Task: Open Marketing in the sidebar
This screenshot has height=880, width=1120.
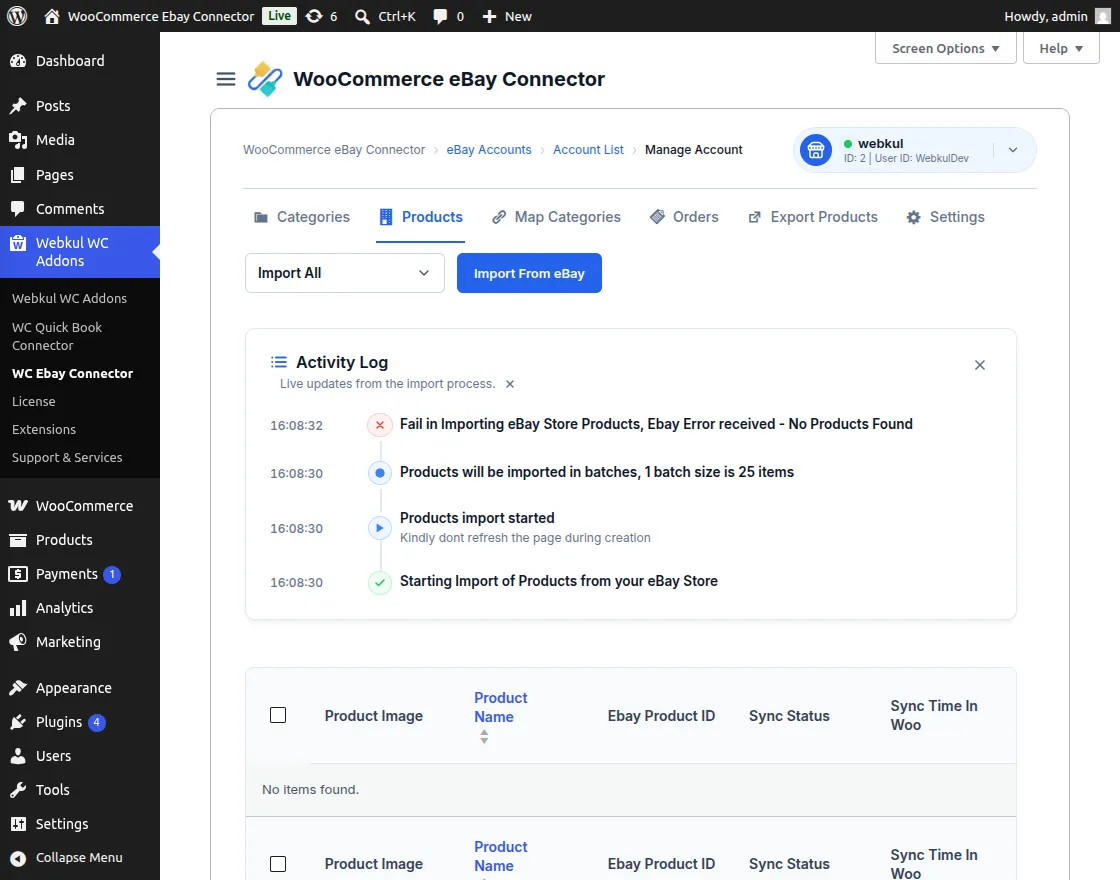Action: (x=79, y=642)
